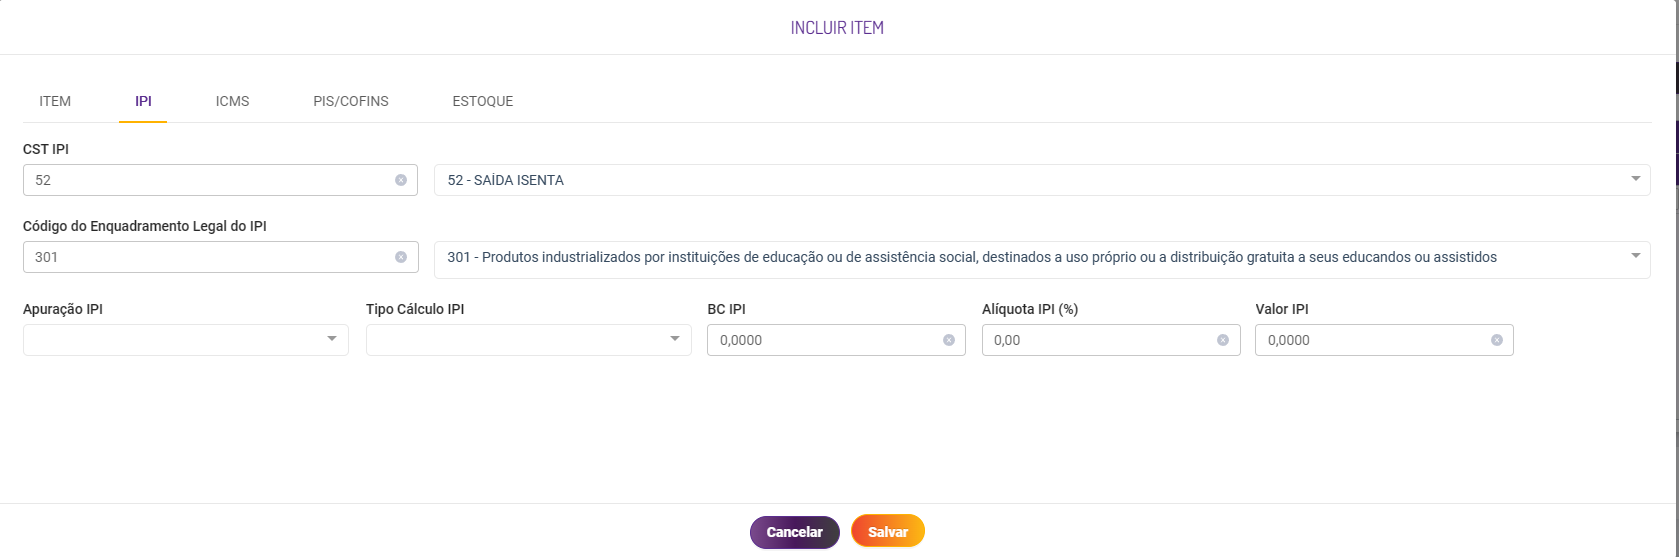1679x557 pixels.
Task: Click into the Valor IPI field
Action: (x=1372, y=340)
